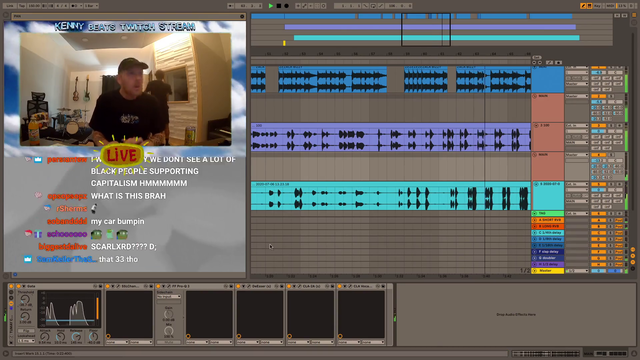The height and width of the screenshot is (360, 640).
Task: Toggle the DeEsser device activator
Action: point(239,287)
